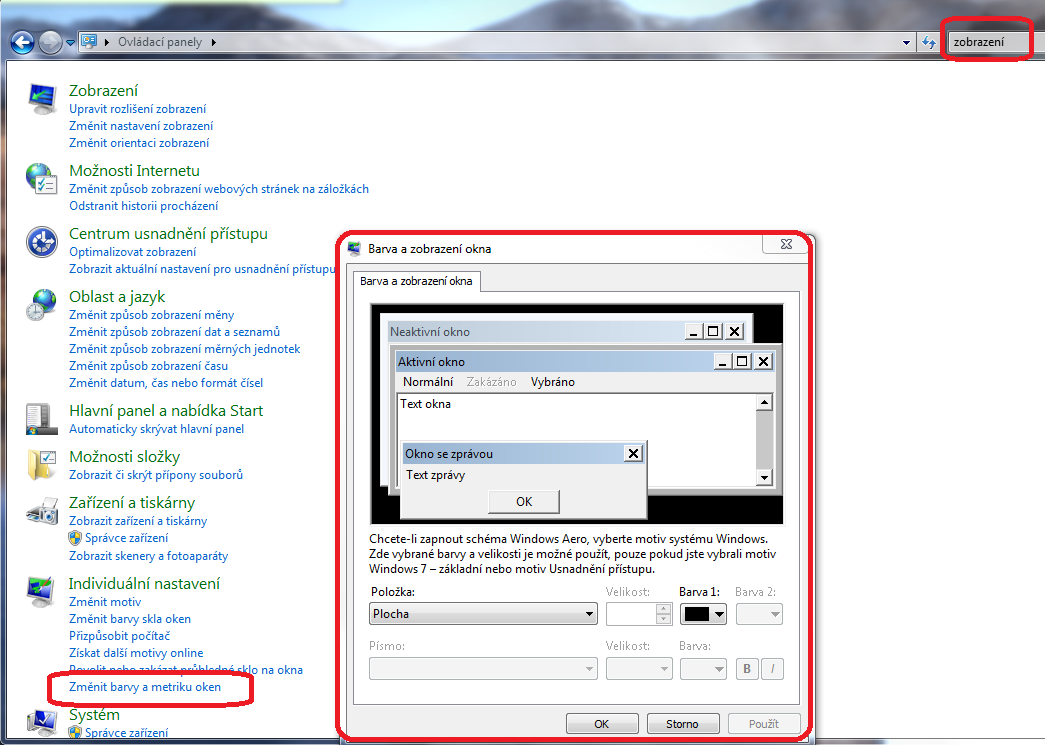Open the address bar history dropdown arrow
Viewport: 1045px width, 745px height.
tap(906, 43)
